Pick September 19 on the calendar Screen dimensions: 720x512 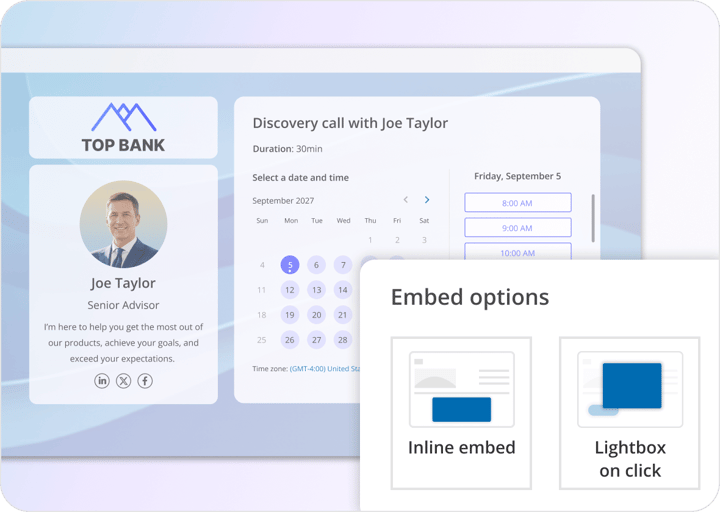[289, 314]
